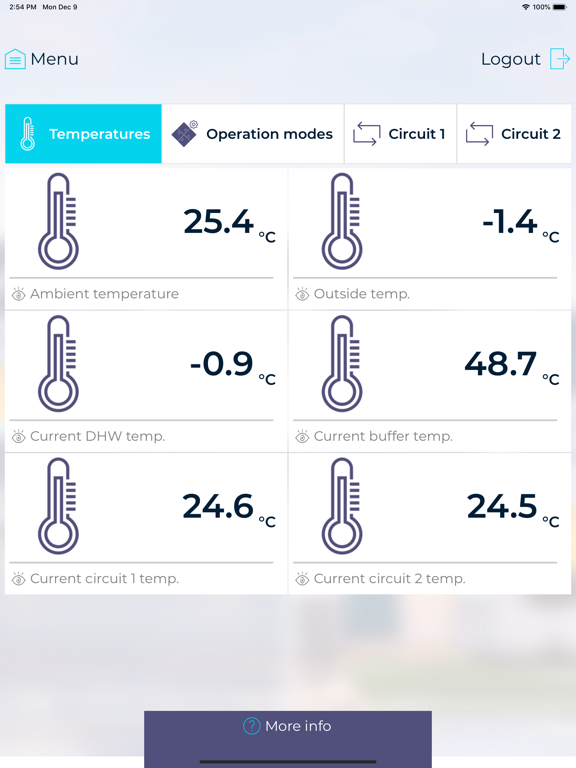This screenshot has height=768, width=576.
Task: Toggle eye icon next to Current circuit 2 temp.
Action: pyautogui.click(x=302, y=578)
